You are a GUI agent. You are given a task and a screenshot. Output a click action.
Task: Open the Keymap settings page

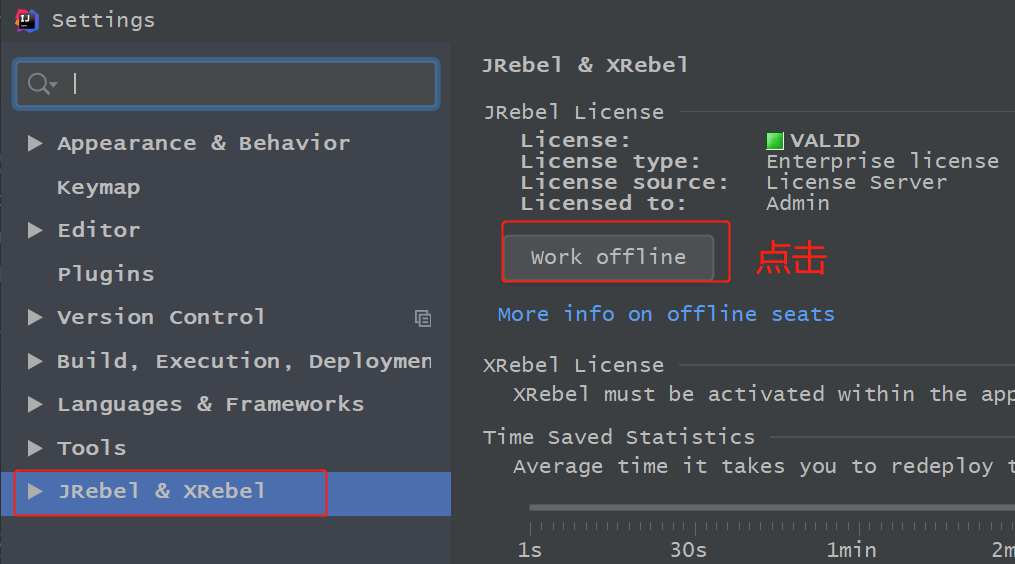pos(98,187)
